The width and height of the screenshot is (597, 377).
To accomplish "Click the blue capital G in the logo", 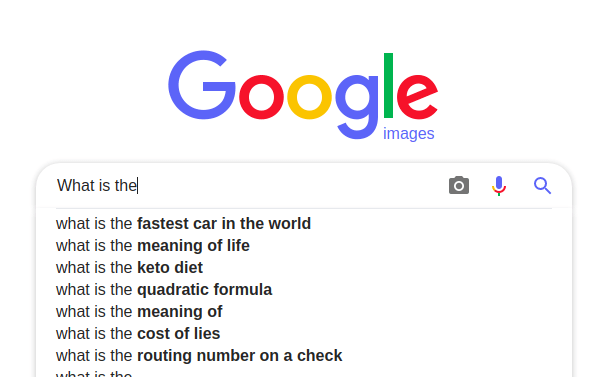I will (202, 85).
